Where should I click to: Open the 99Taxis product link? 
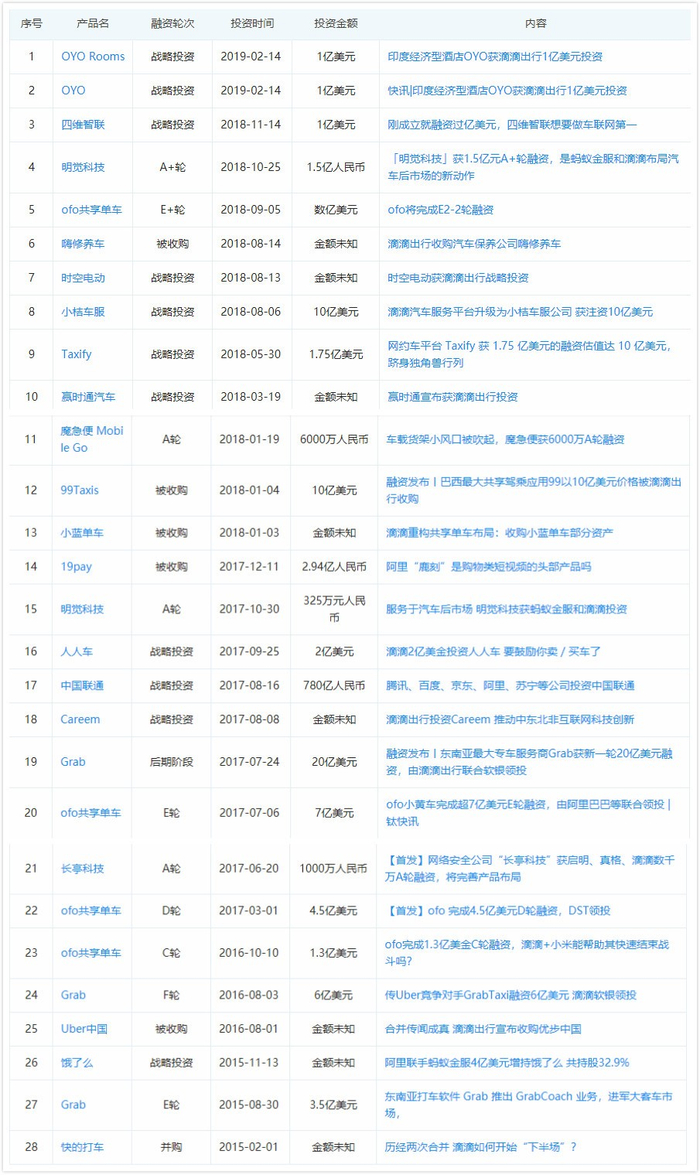79,490
